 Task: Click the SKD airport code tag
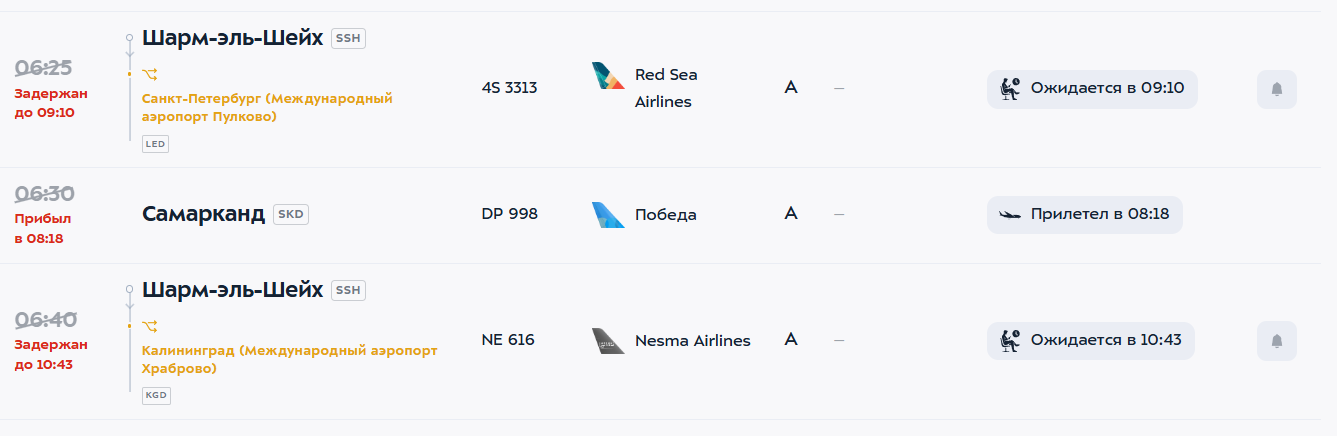291,214
